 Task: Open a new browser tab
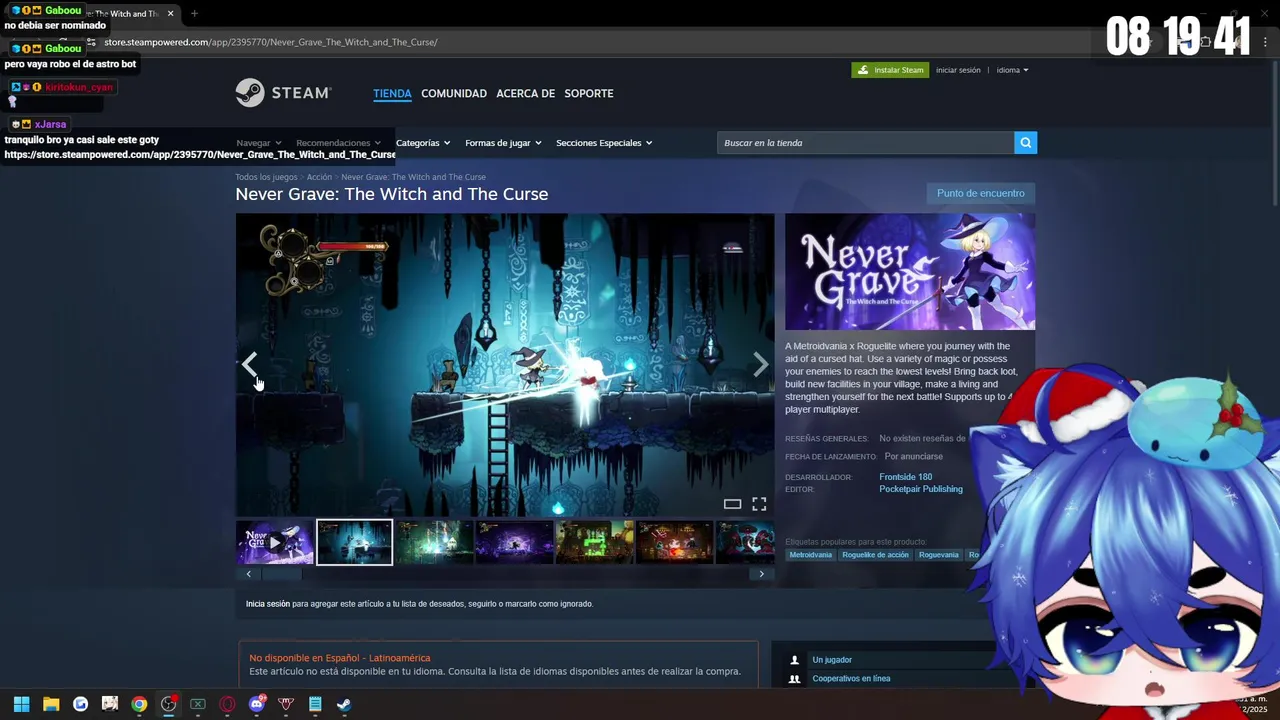pyautogui.click(x=194, y=13)
